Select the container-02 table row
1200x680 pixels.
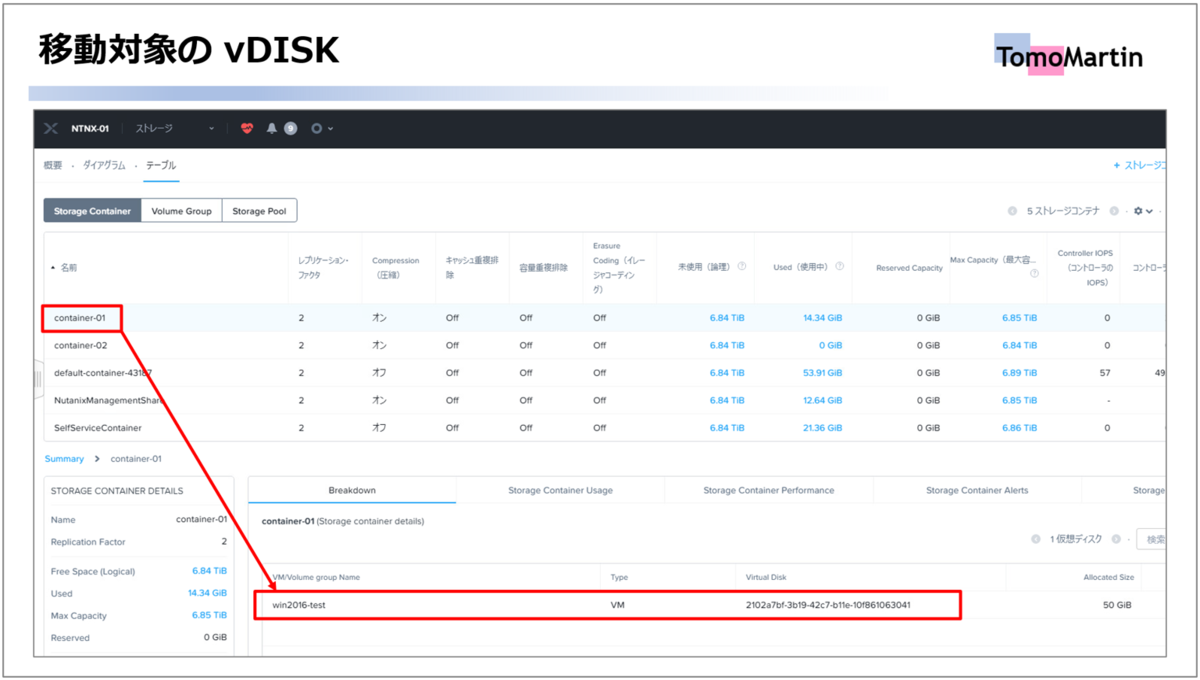point(604,345)
